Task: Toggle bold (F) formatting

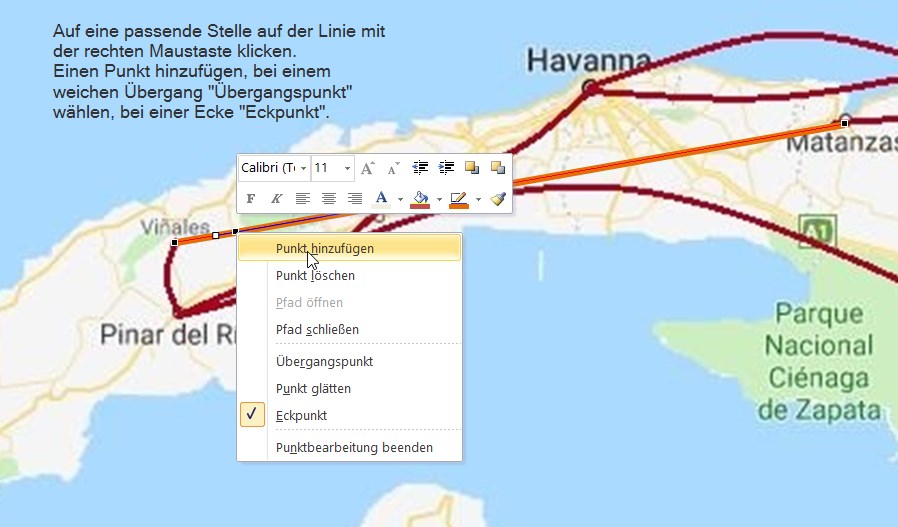Action: point(250,199)
